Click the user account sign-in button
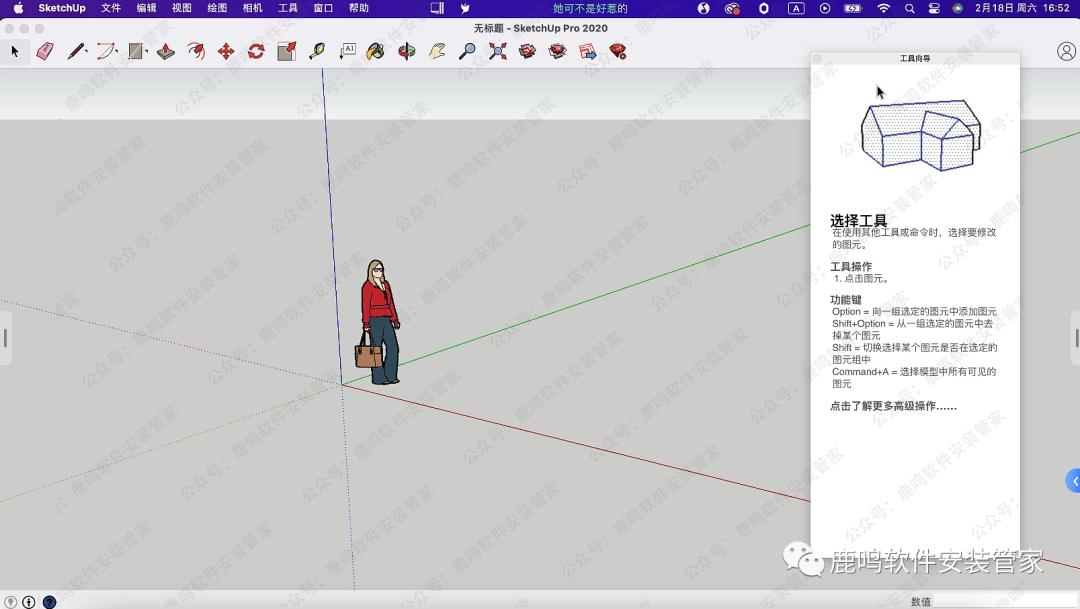The width and height of the screenshot is (1080, 609). pos(1066,51)
